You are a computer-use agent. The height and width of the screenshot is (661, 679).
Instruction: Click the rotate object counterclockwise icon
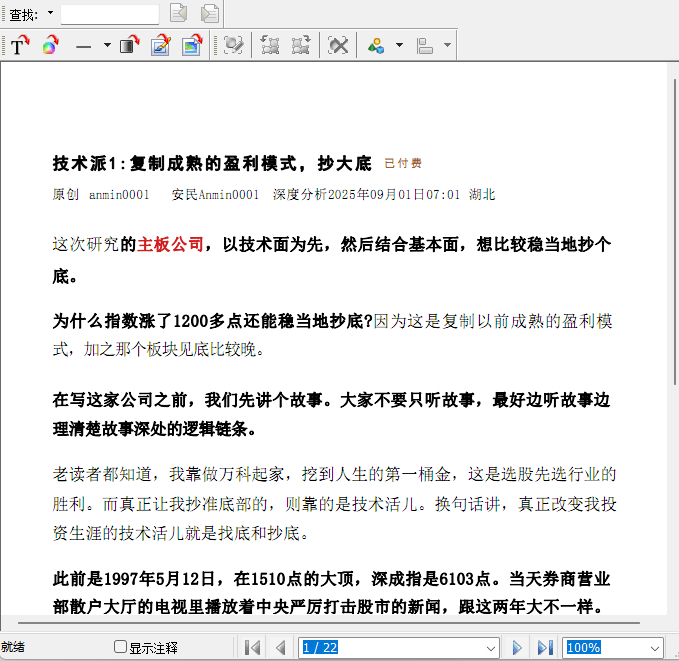[x=270, y=45]
